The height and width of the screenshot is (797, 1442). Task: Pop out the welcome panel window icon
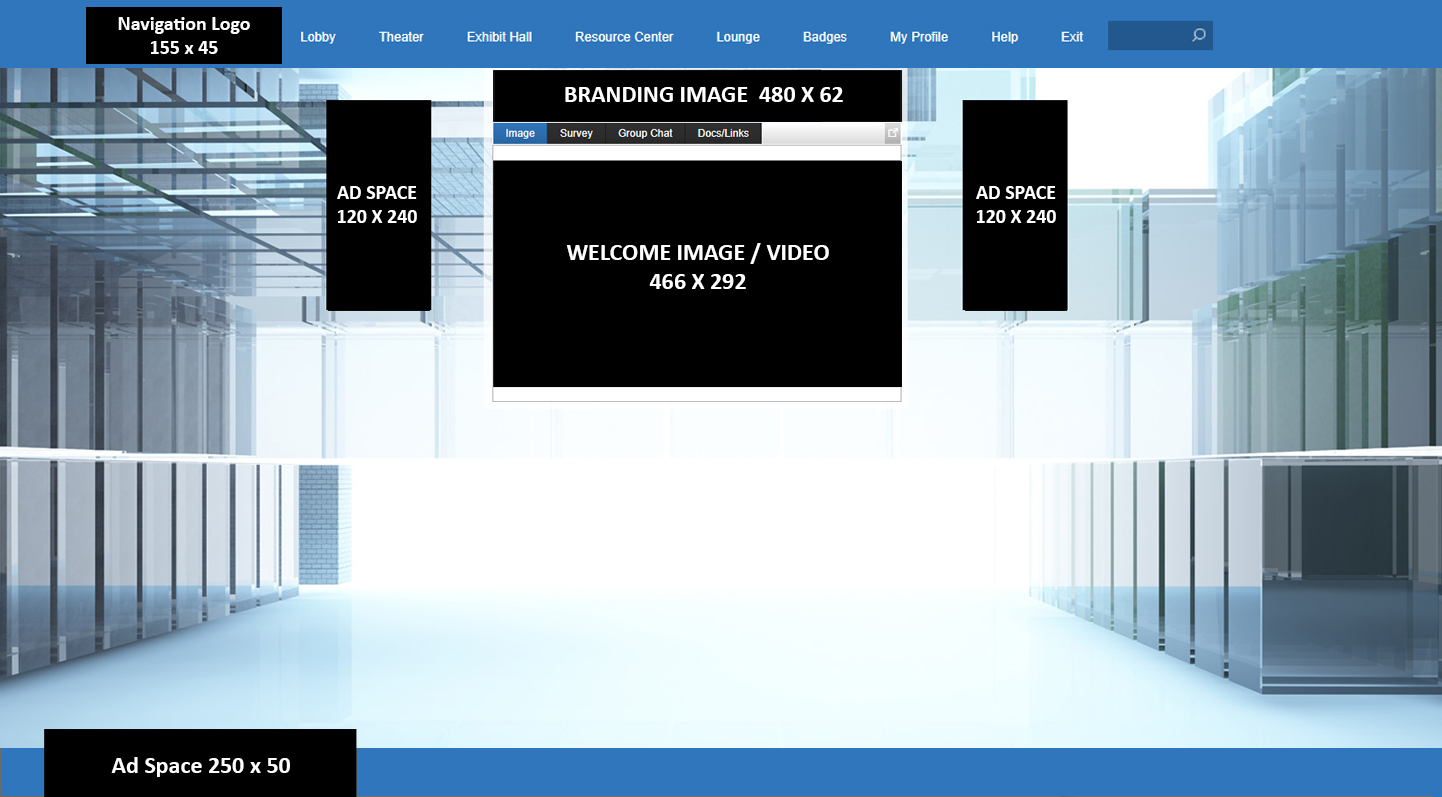(x=893, y=133)
